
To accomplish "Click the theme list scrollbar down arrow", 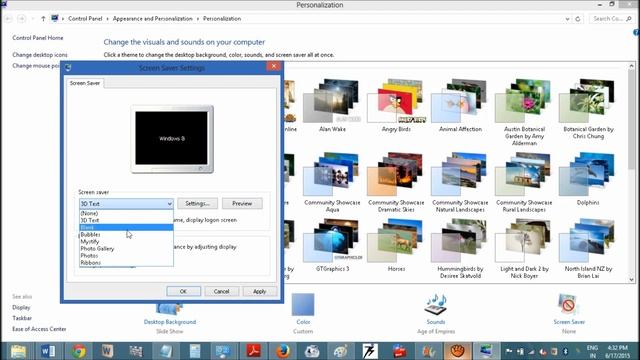I will tap(631, 280).
